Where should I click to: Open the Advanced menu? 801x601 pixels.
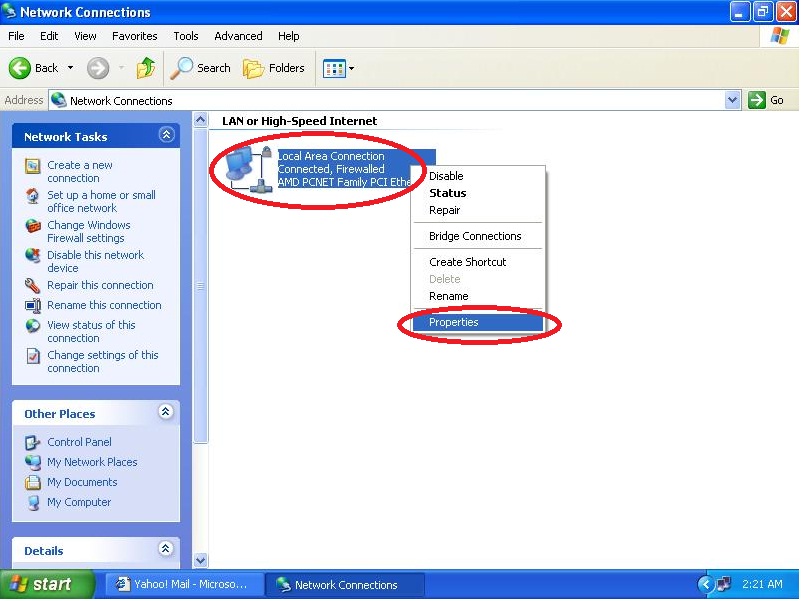[239, 36]
